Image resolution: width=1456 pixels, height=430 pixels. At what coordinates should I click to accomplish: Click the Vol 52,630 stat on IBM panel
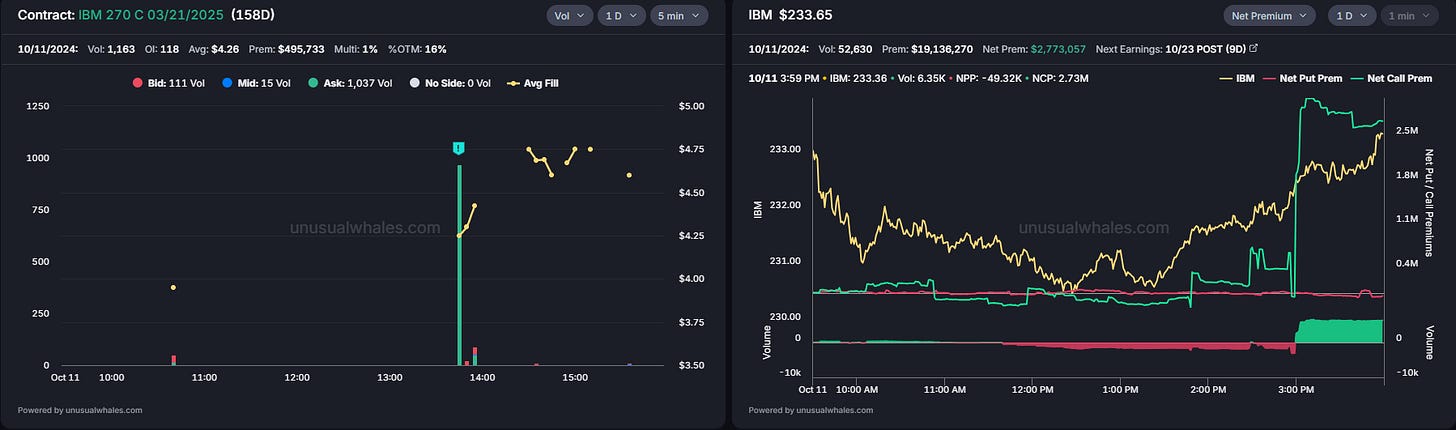846,48
